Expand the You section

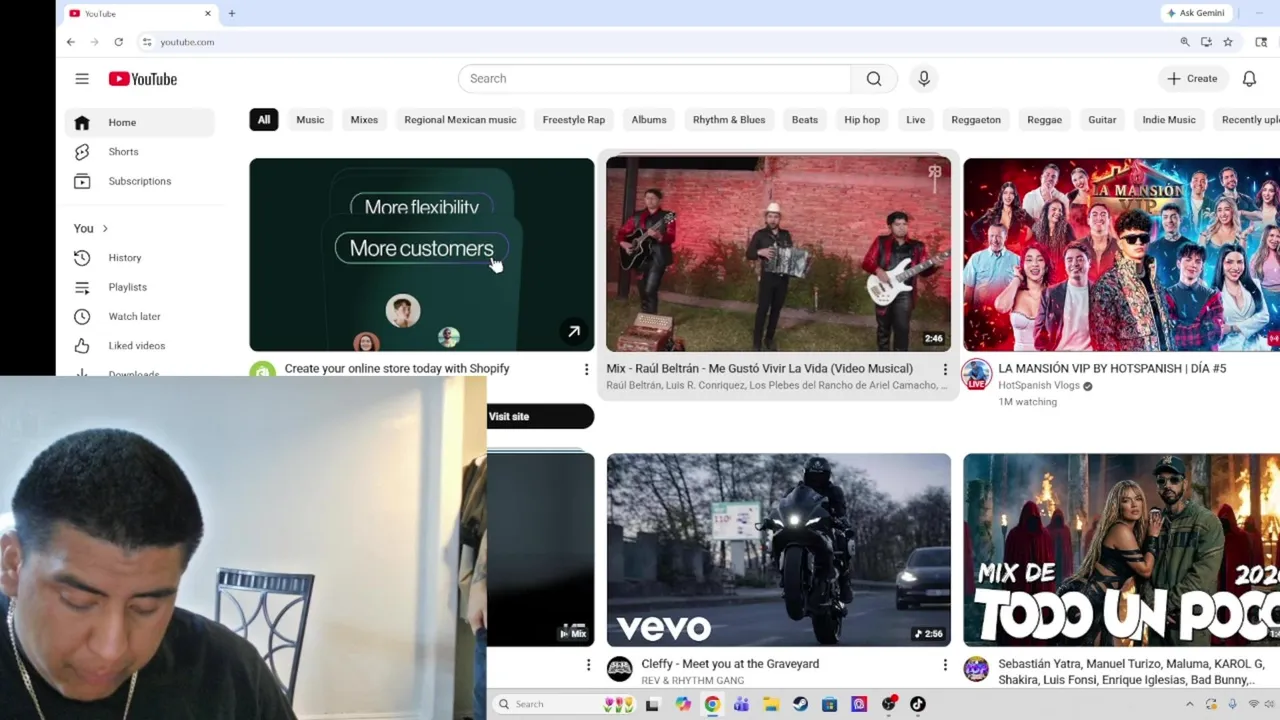point(91,229)
